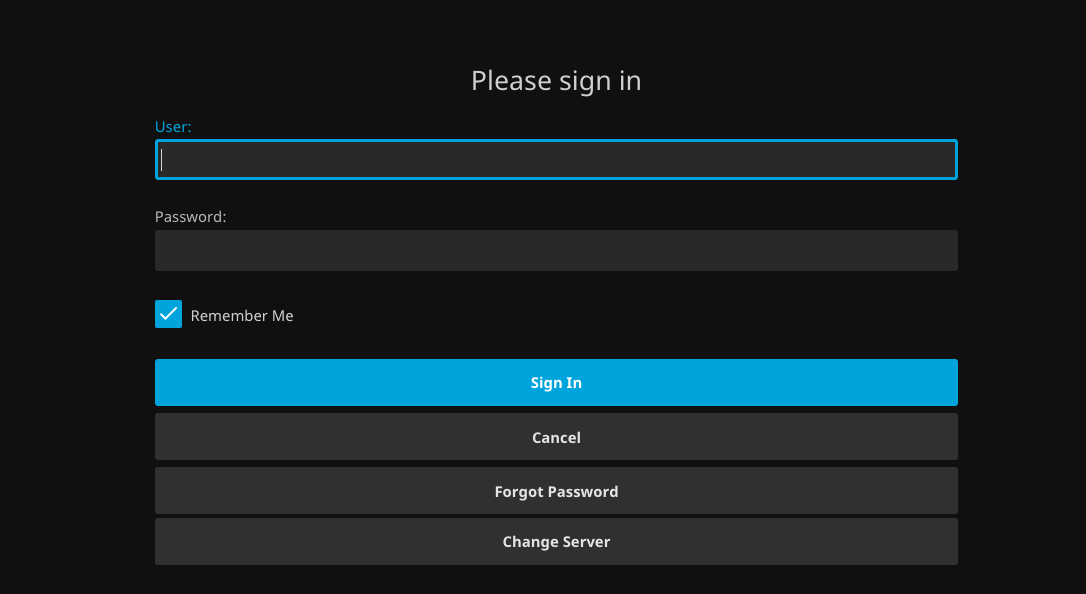Click the "Change Server" text label

tap(556, 542)
